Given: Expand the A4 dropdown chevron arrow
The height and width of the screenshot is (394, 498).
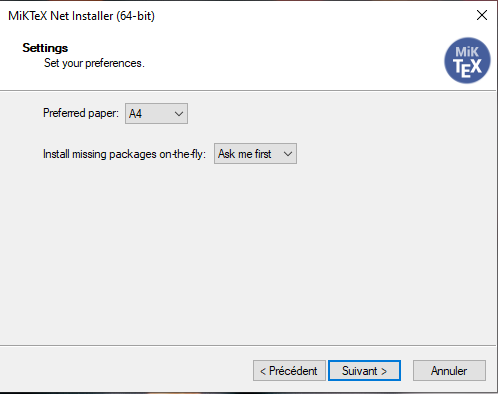Looking at the screenshot, I should coord(179,114).
